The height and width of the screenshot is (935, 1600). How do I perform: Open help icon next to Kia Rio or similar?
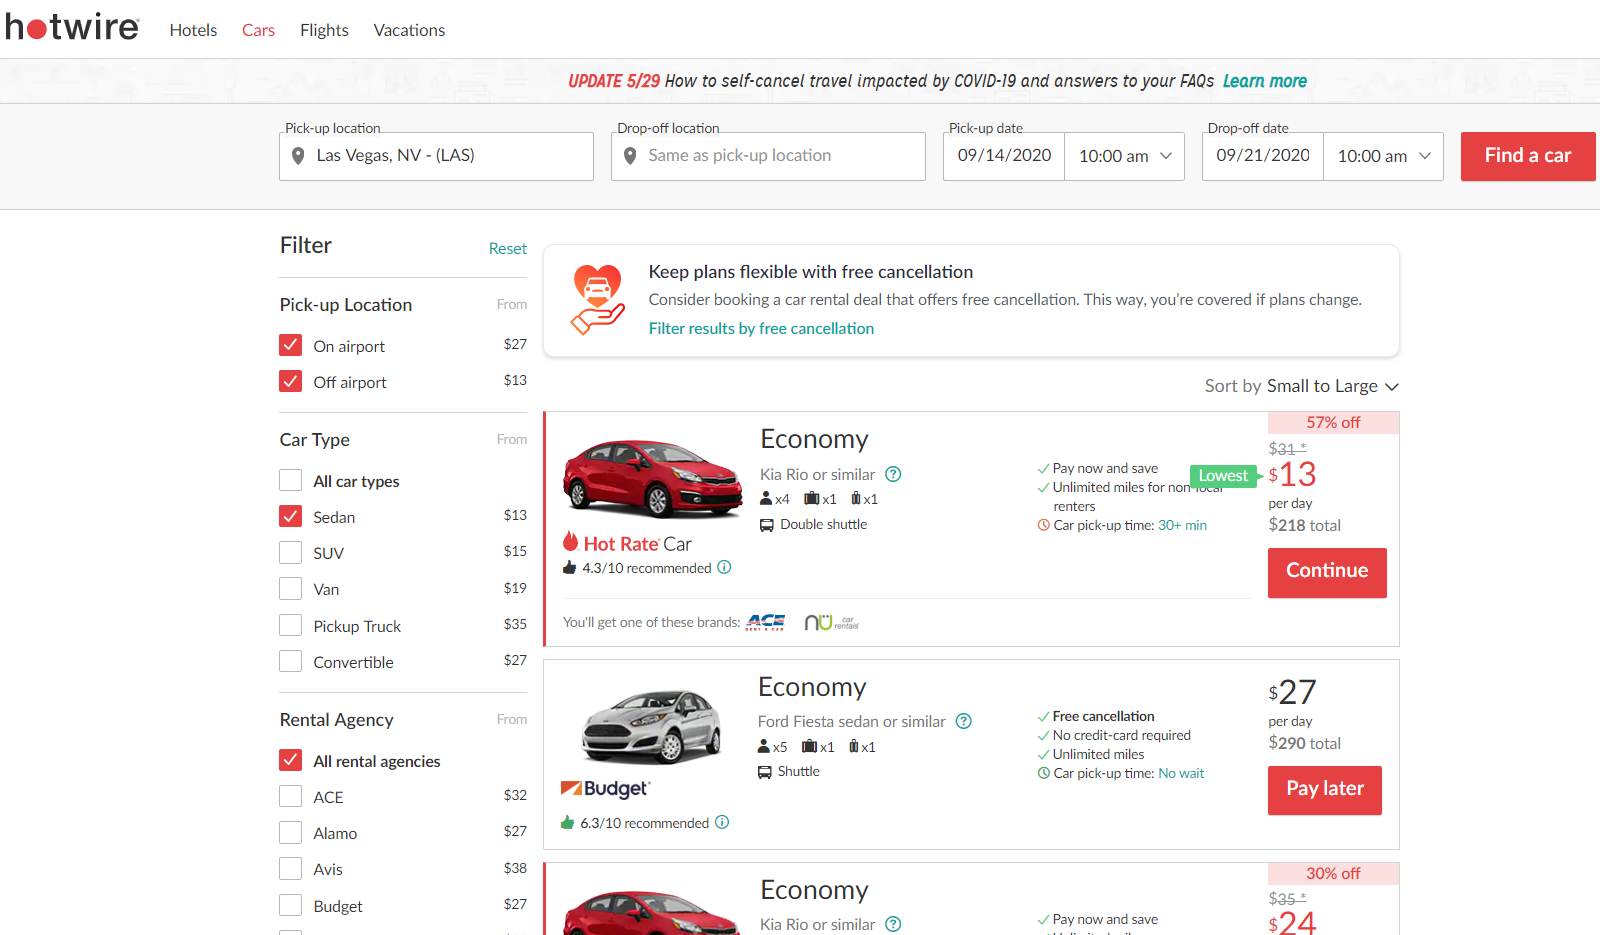click(x=894, y=474)
